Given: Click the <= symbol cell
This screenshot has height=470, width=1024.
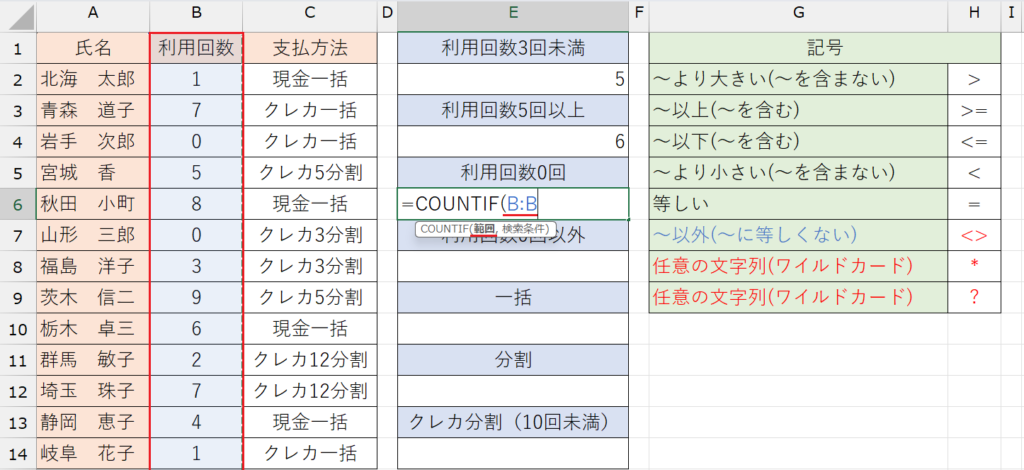Looking at the screenshot, I should coord(974,142).
